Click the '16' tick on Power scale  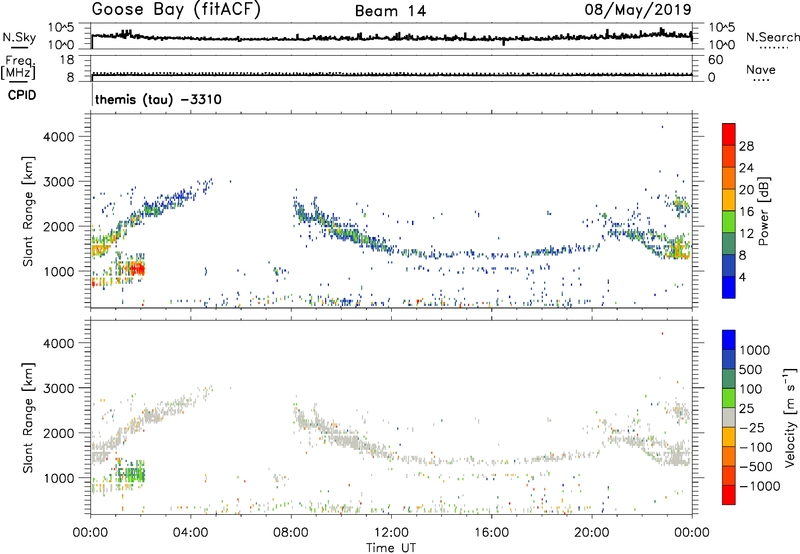tap(746, 212)
